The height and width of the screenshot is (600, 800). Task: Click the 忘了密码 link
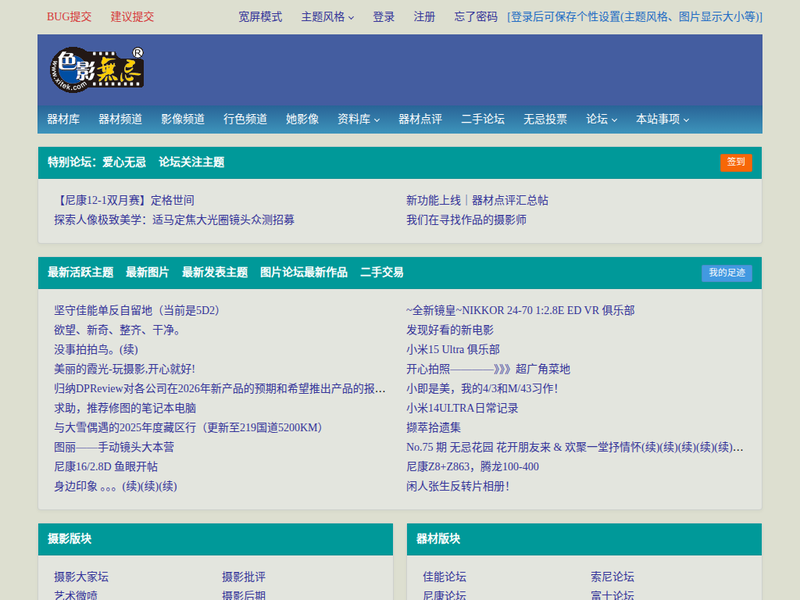coord(475,17)
